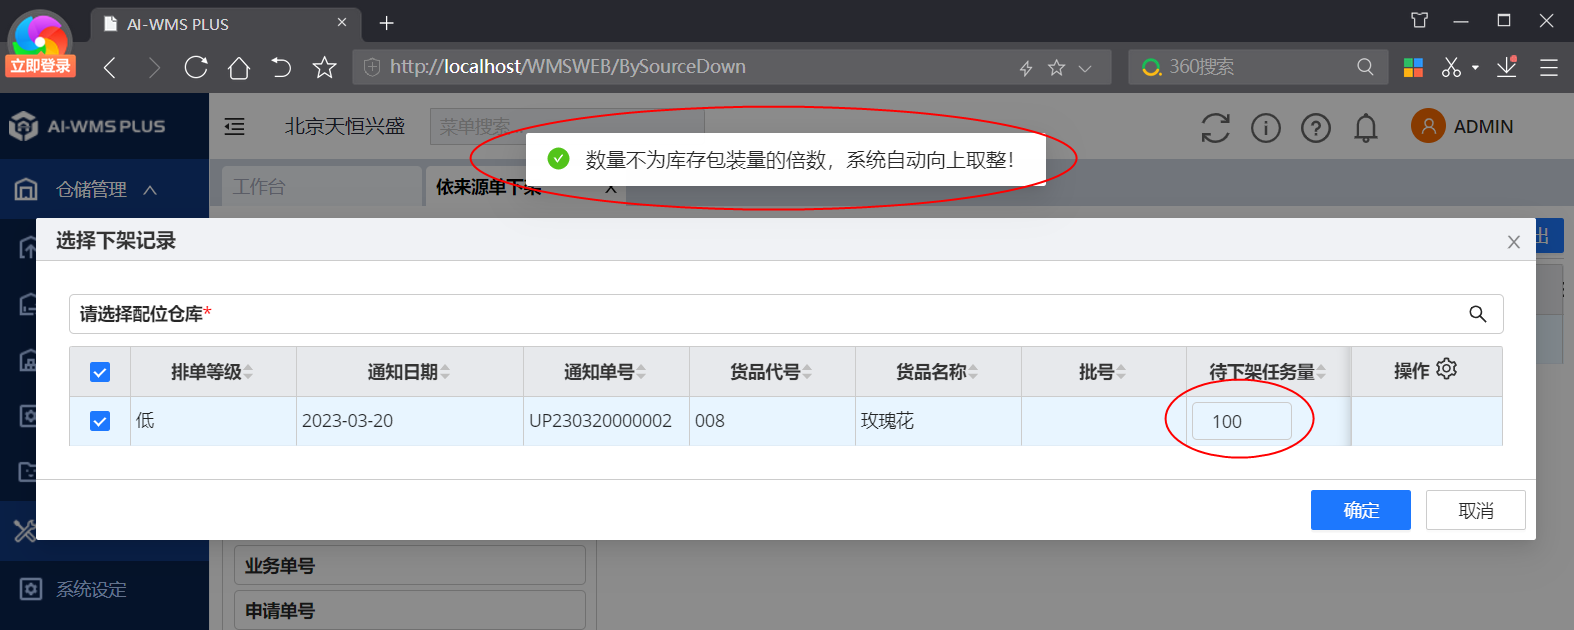Screen dimensions: 1574x630
Task: Click the browser home icon
Action: pos(238,67)
